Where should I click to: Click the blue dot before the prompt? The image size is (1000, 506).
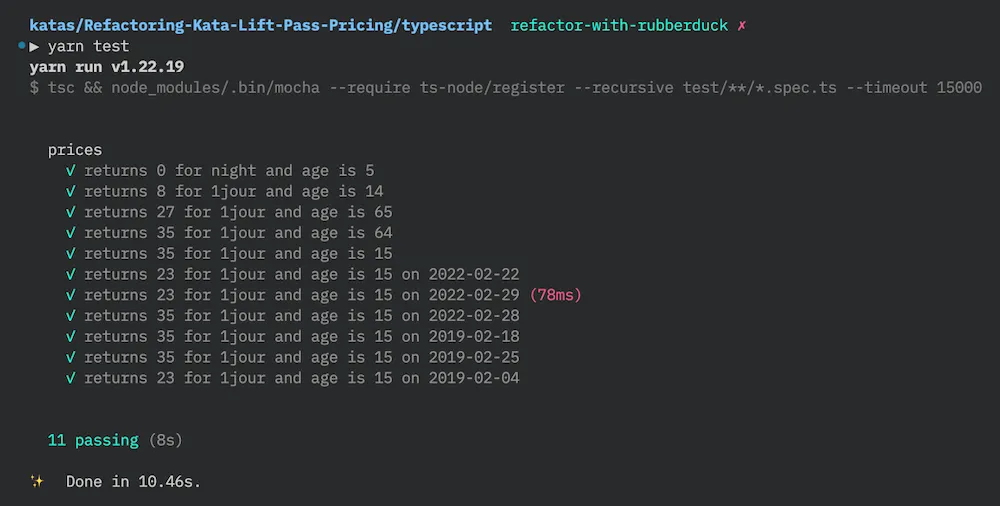point(21,46)
